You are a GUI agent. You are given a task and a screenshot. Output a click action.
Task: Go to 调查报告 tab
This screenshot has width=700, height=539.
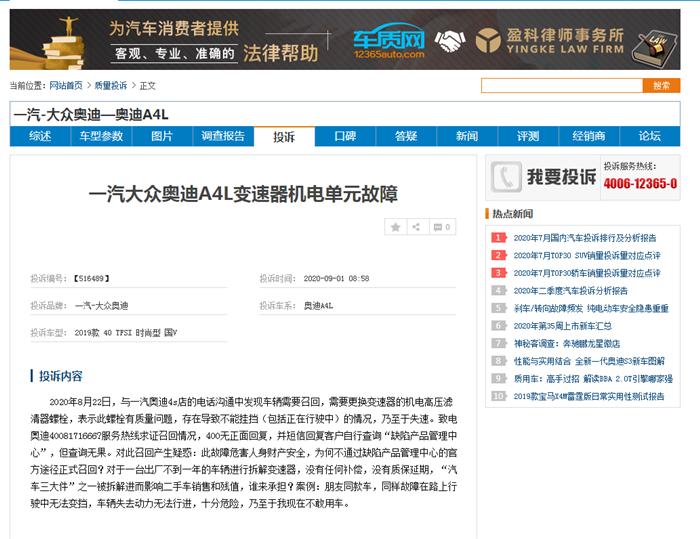(223, 136)
